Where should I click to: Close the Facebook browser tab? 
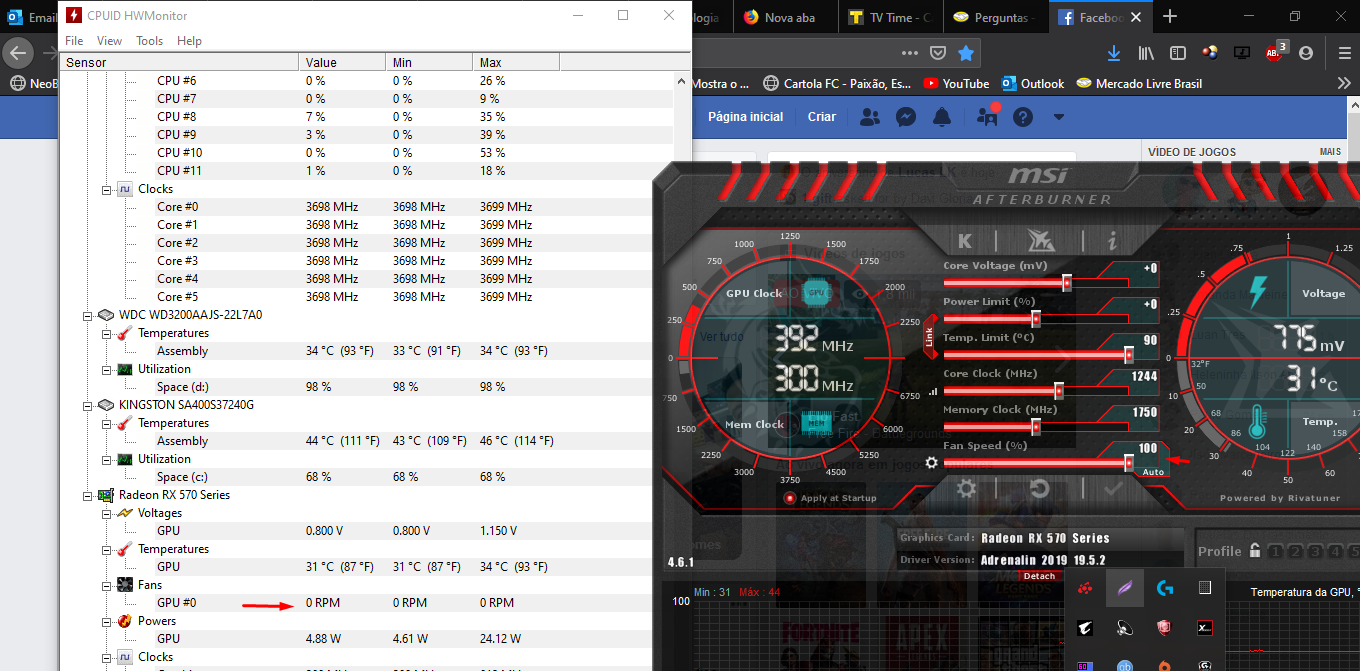1136,17
